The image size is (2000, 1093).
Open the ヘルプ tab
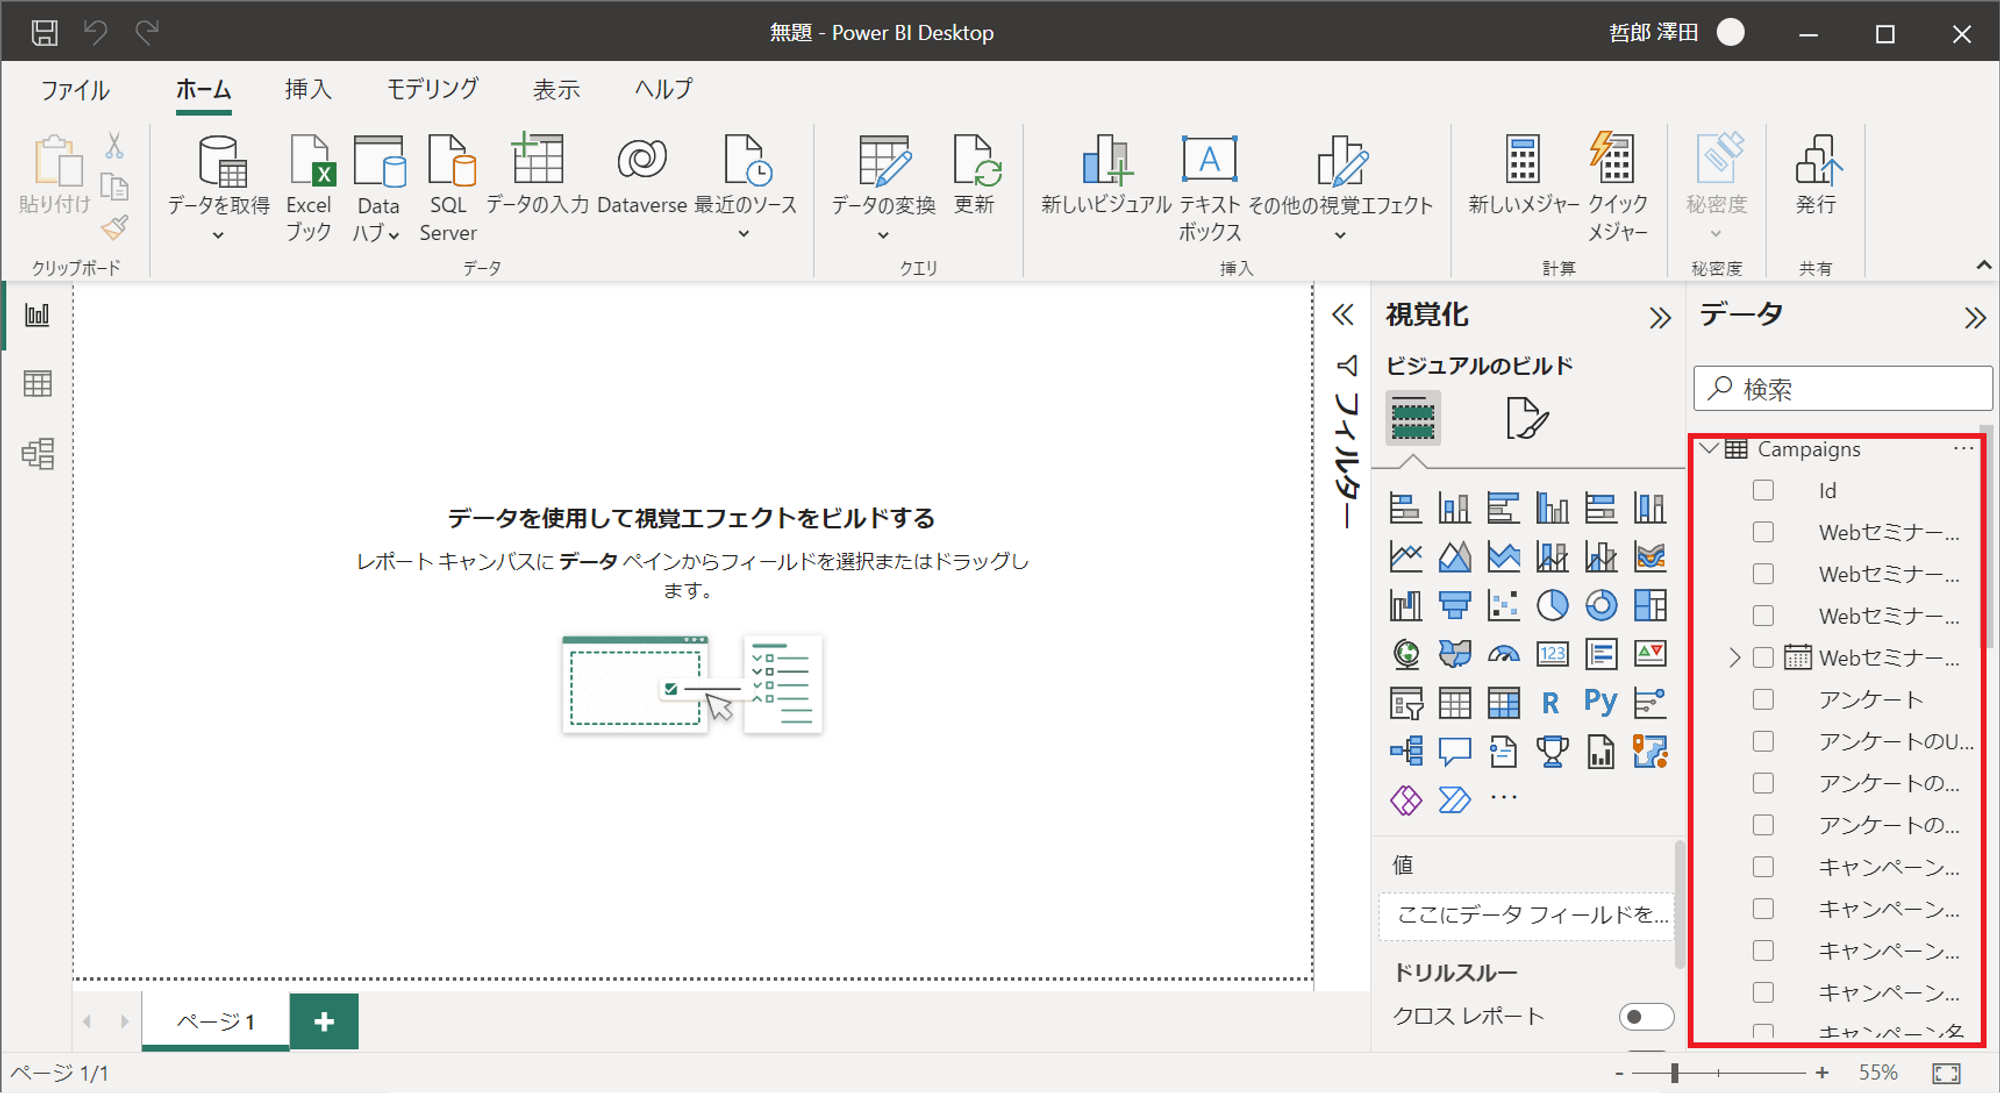click(x=663, y=89)
